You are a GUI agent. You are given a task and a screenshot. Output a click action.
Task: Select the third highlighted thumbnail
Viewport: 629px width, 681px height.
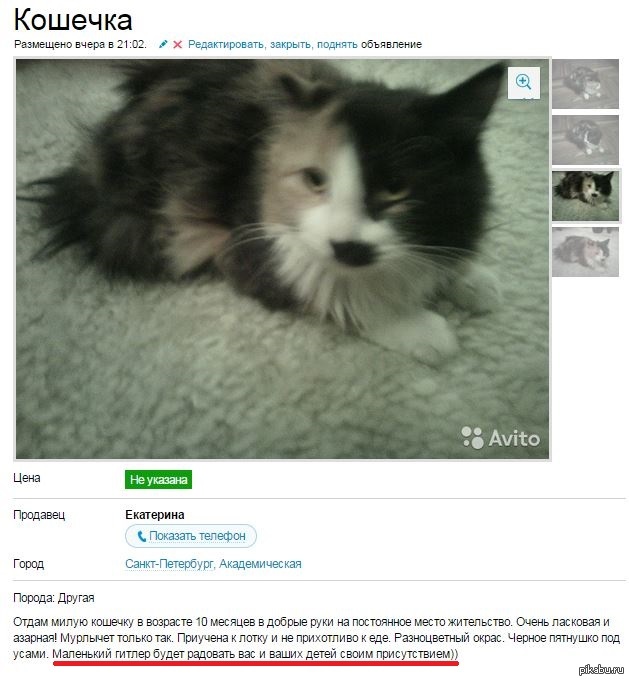pos(585,196)
